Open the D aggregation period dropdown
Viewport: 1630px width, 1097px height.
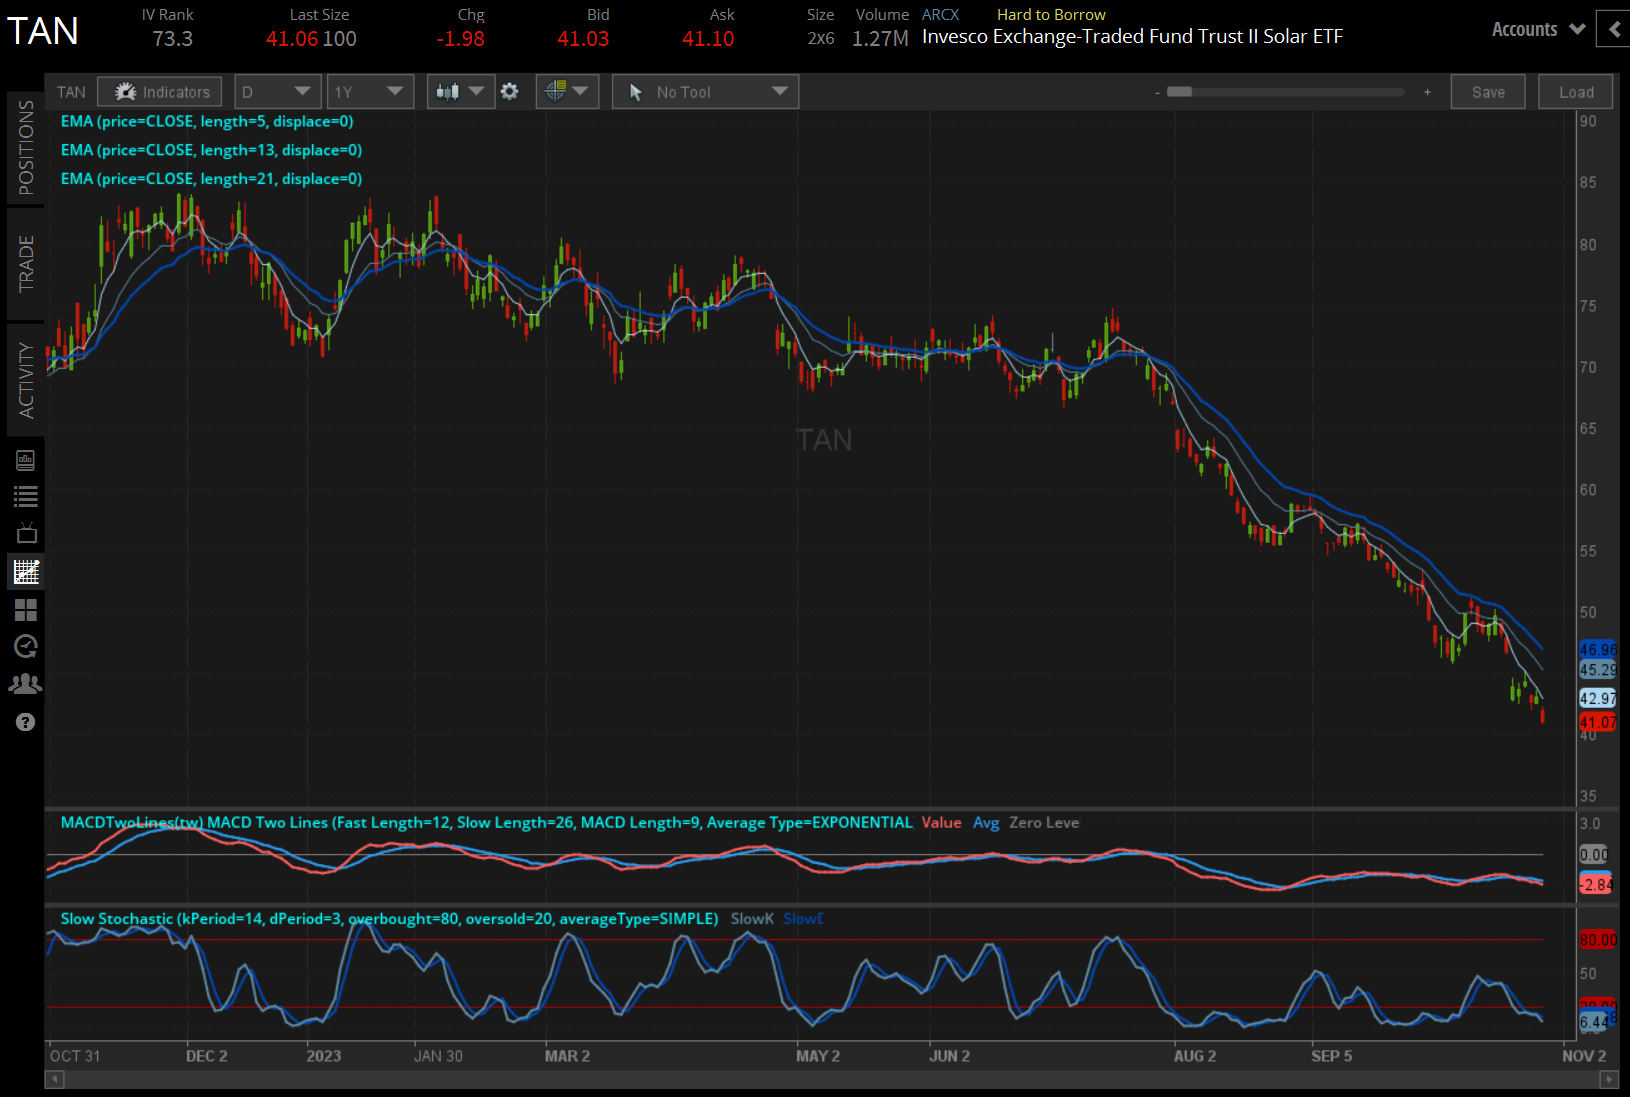coord(277,91)
